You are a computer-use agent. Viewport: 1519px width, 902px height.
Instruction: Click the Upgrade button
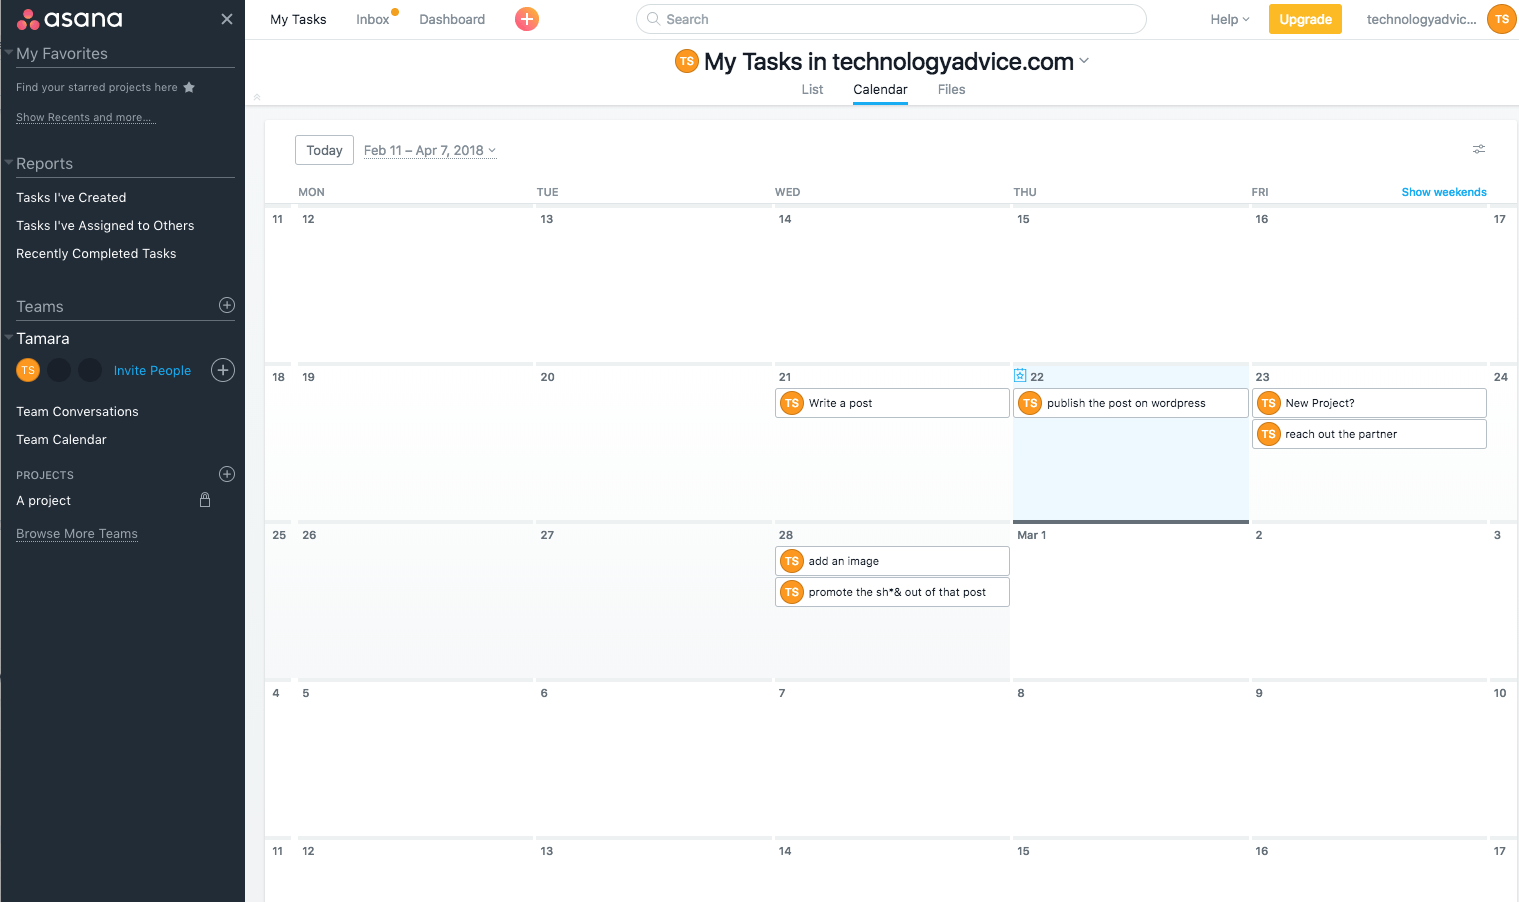(1305, 19)
